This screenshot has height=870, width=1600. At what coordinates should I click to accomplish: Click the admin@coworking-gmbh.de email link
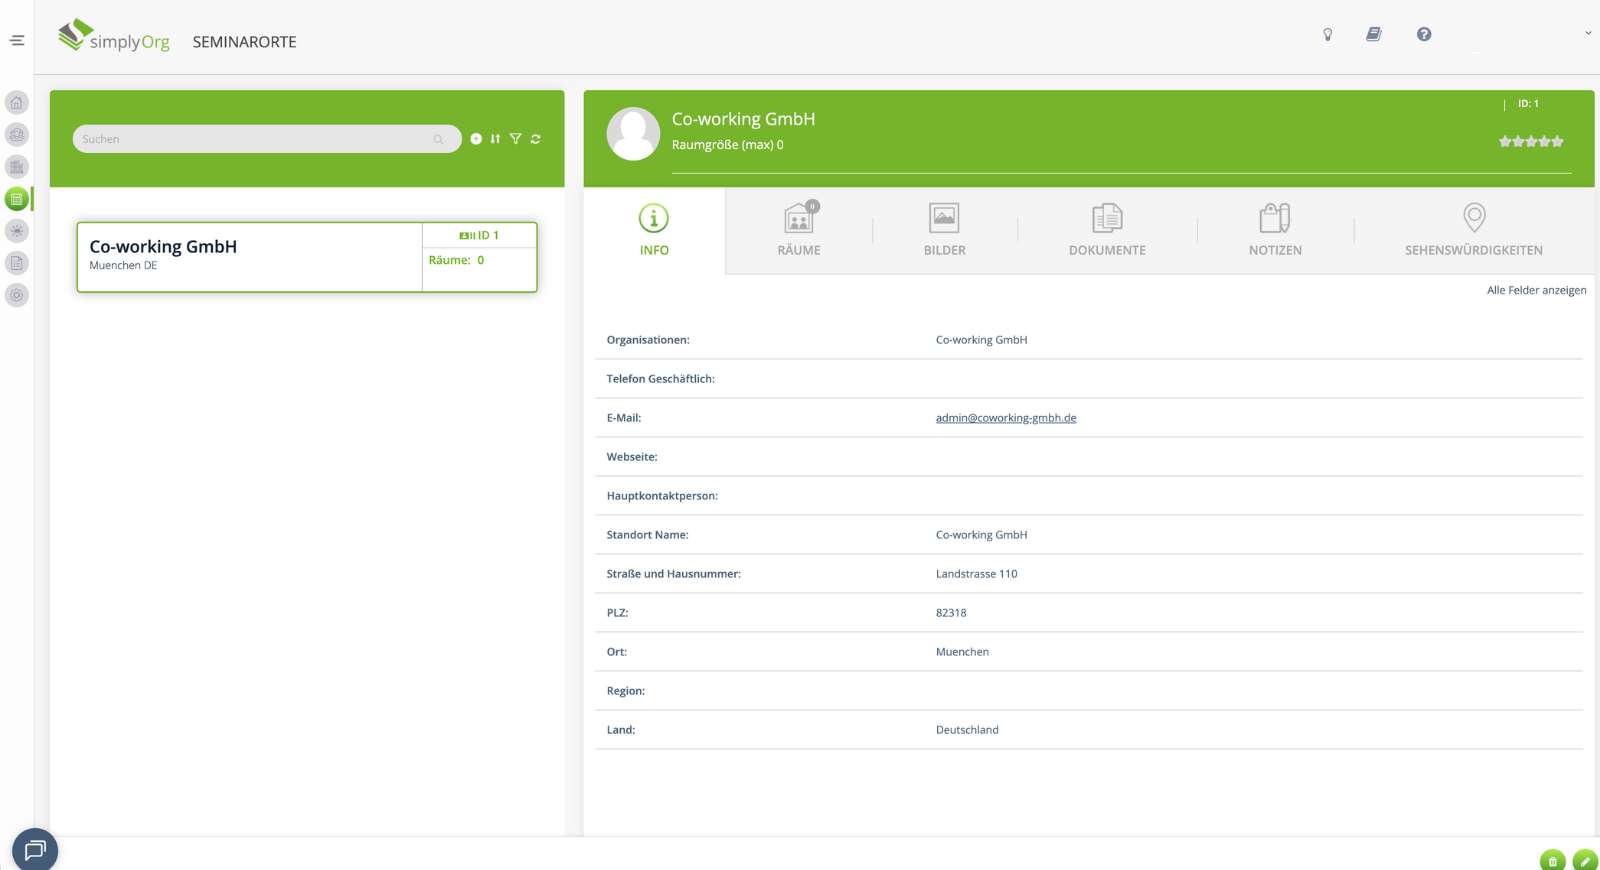coord(1006,418)
